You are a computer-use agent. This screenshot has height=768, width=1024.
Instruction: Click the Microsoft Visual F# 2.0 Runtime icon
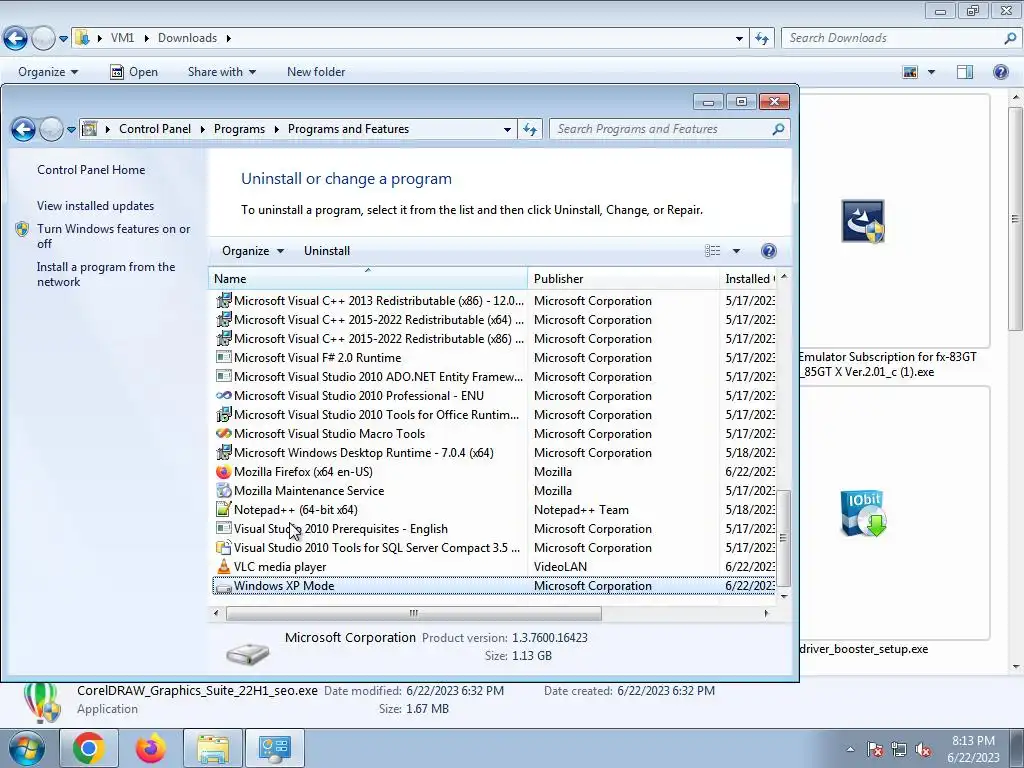pyautogui.click(x=223, y=358)
